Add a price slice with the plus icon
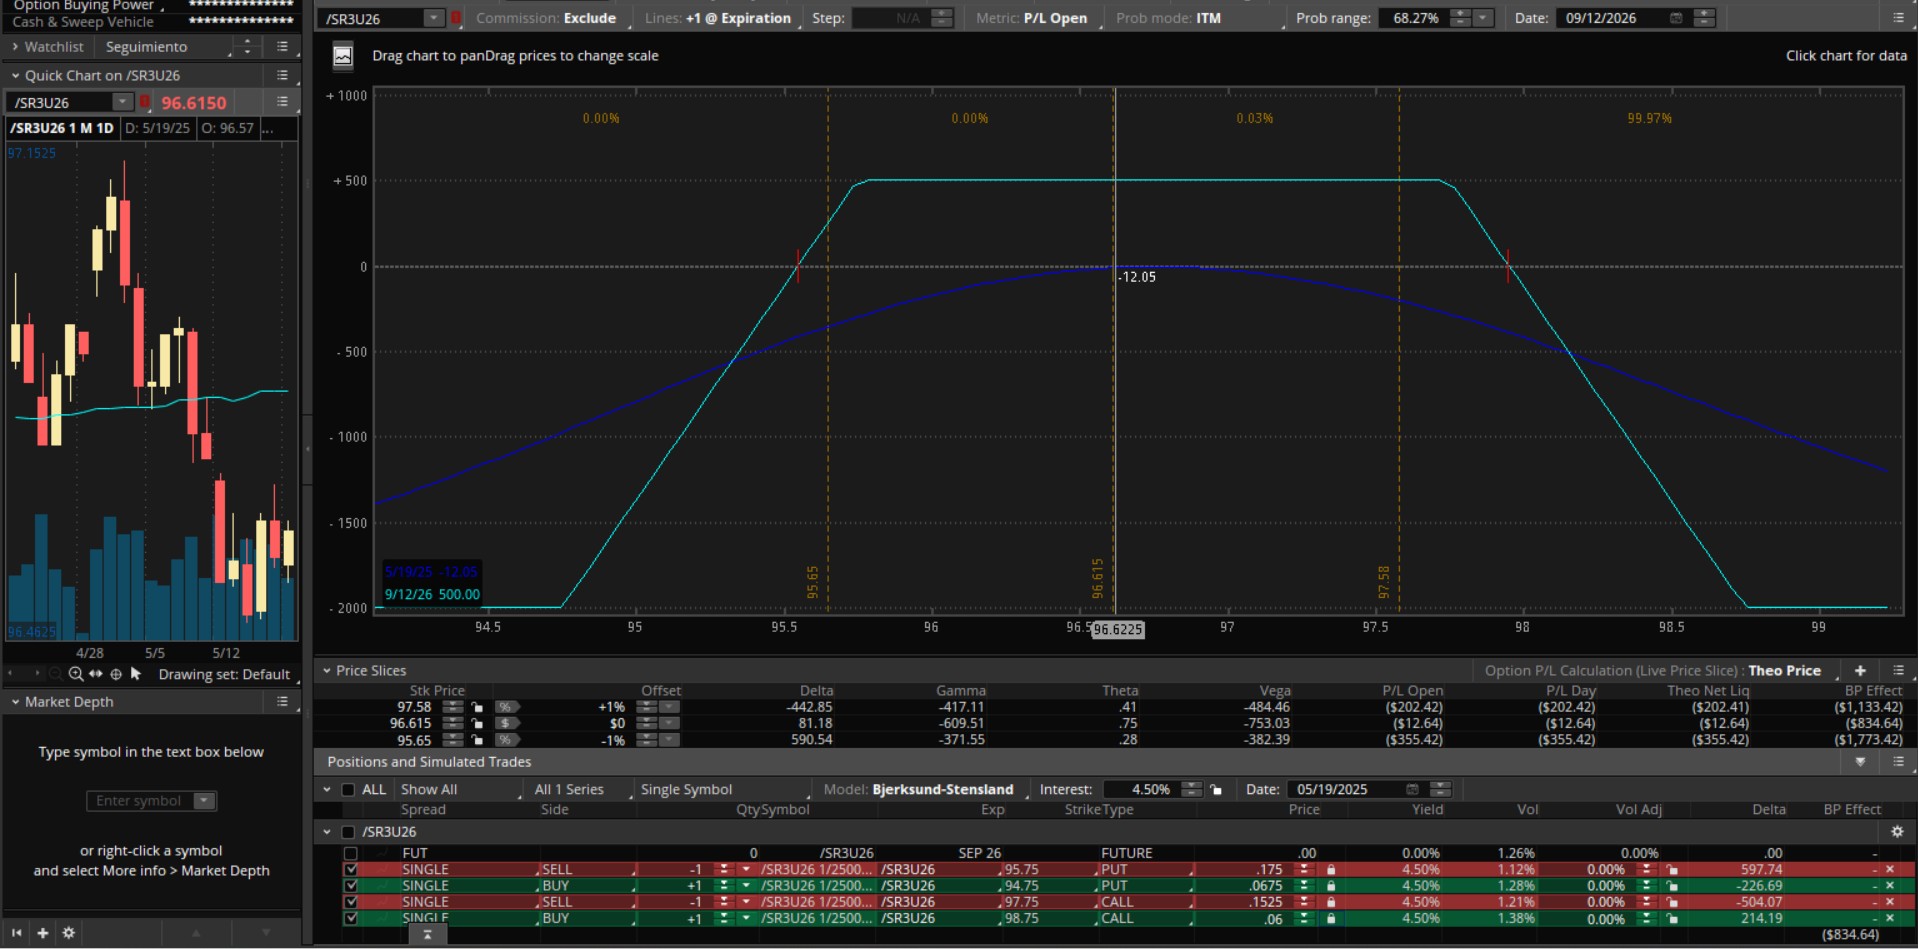This screenshot has height=949, width=1918. coord(1860,671)
